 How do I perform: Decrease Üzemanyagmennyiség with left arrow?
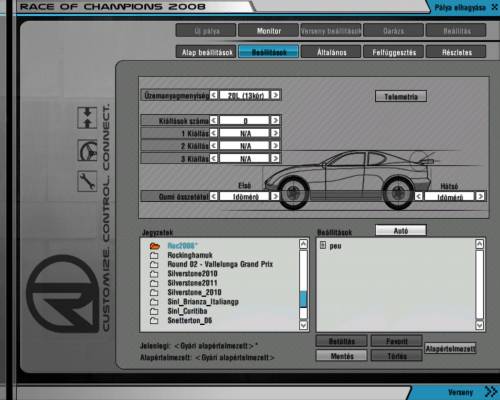pos(214,95)
